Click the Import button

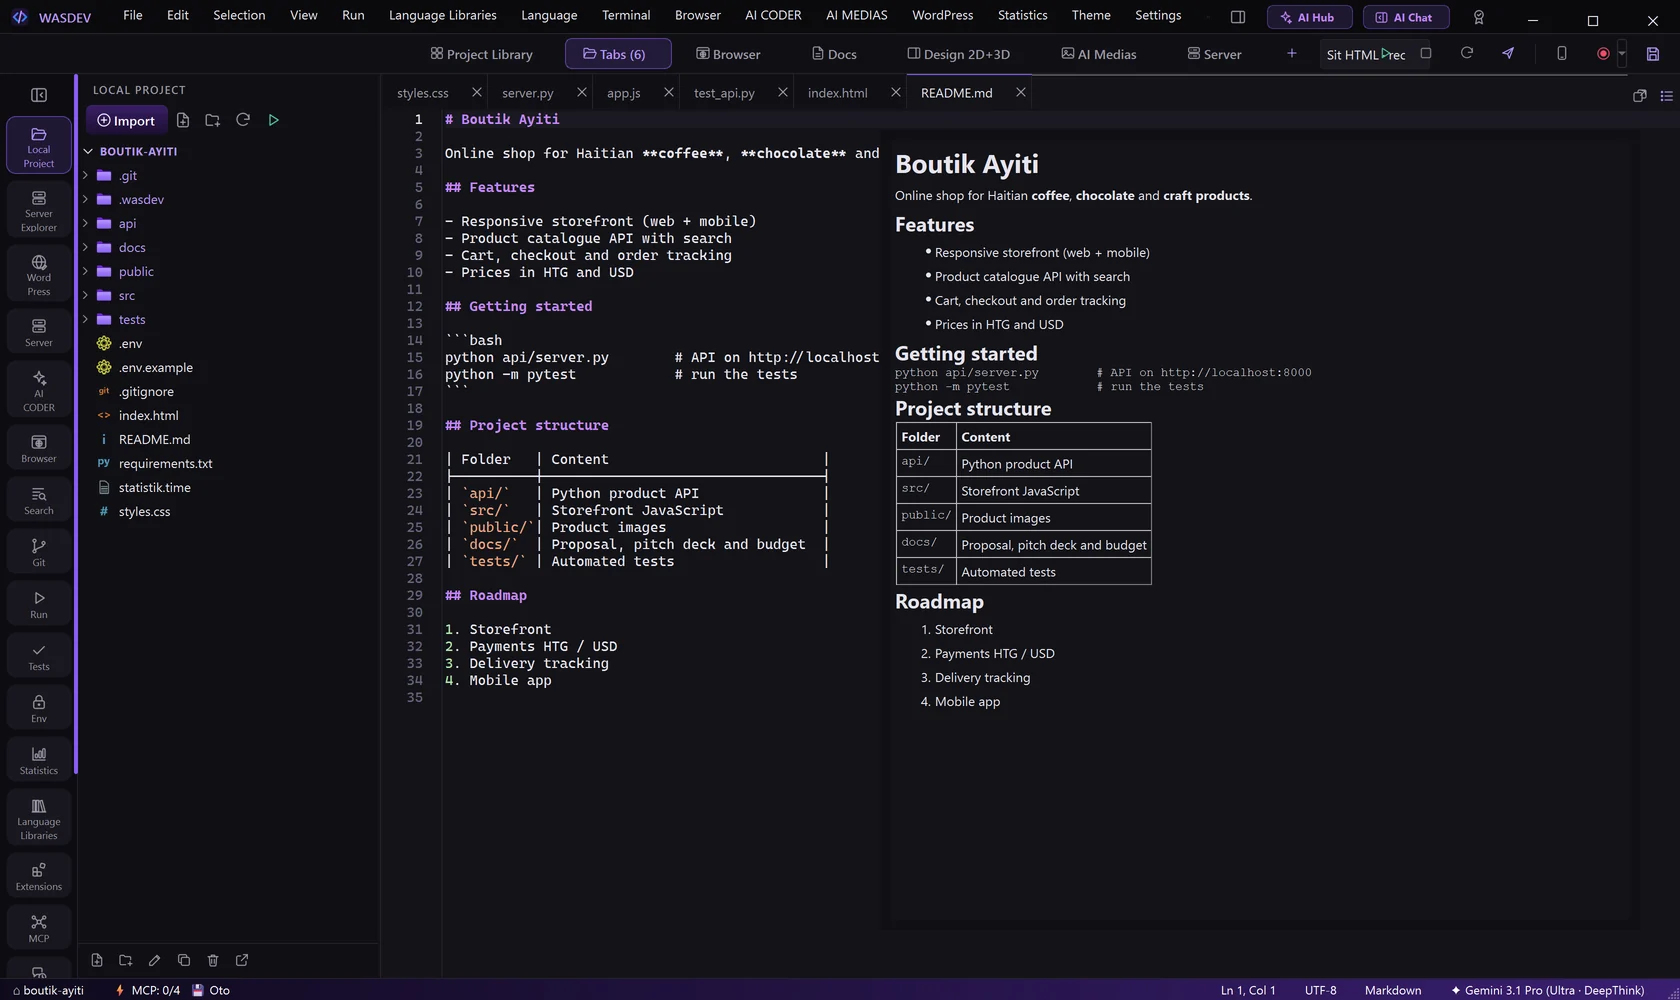[x=126, y=120]
